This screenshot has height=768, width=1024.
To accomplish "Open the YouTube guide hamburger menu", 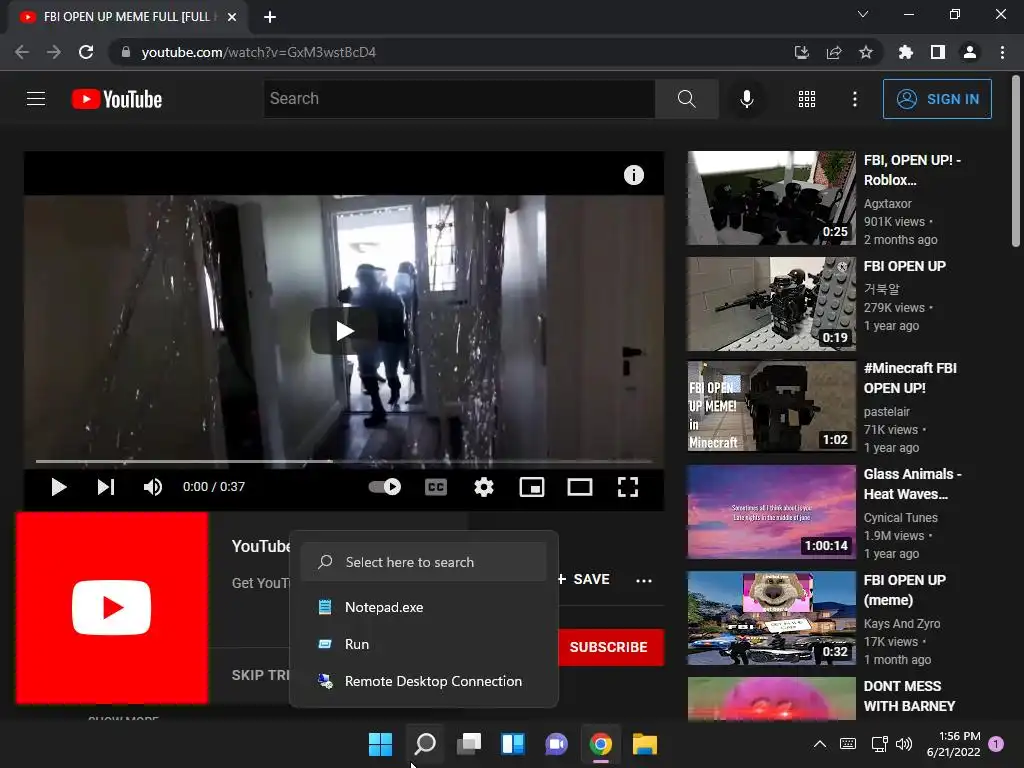I will pyautogui.click(x=36, y=99).
